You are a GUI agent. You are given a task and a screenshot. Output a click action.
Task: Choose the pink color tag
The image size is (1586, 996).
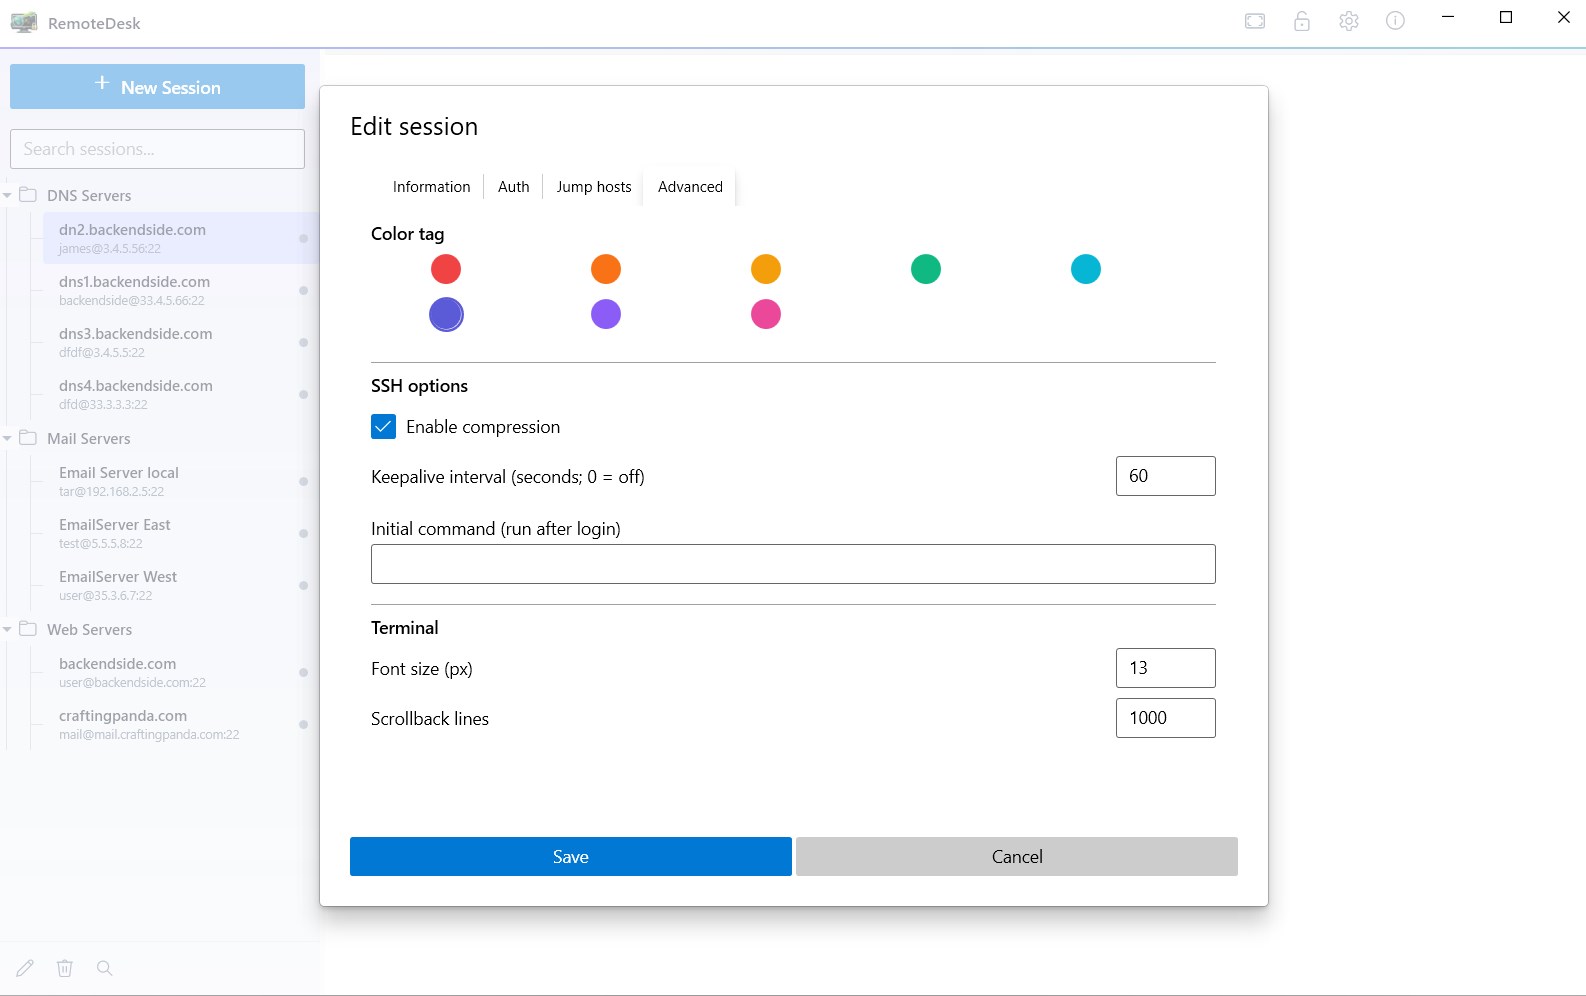point(766,314)
